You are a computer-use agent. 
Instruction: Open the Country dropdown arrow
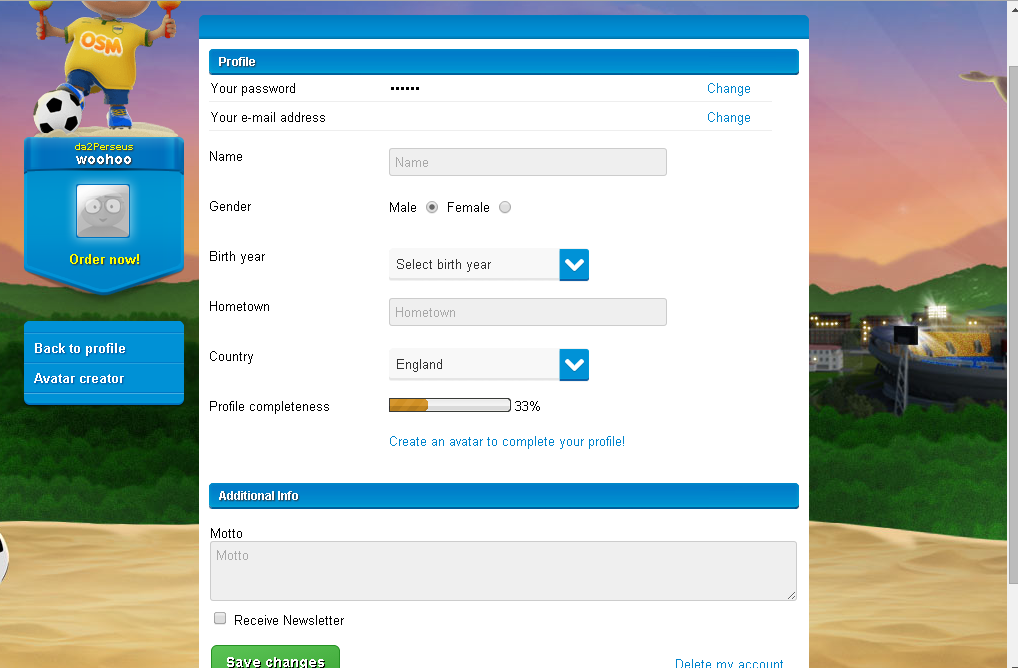(x=574, y=365)
